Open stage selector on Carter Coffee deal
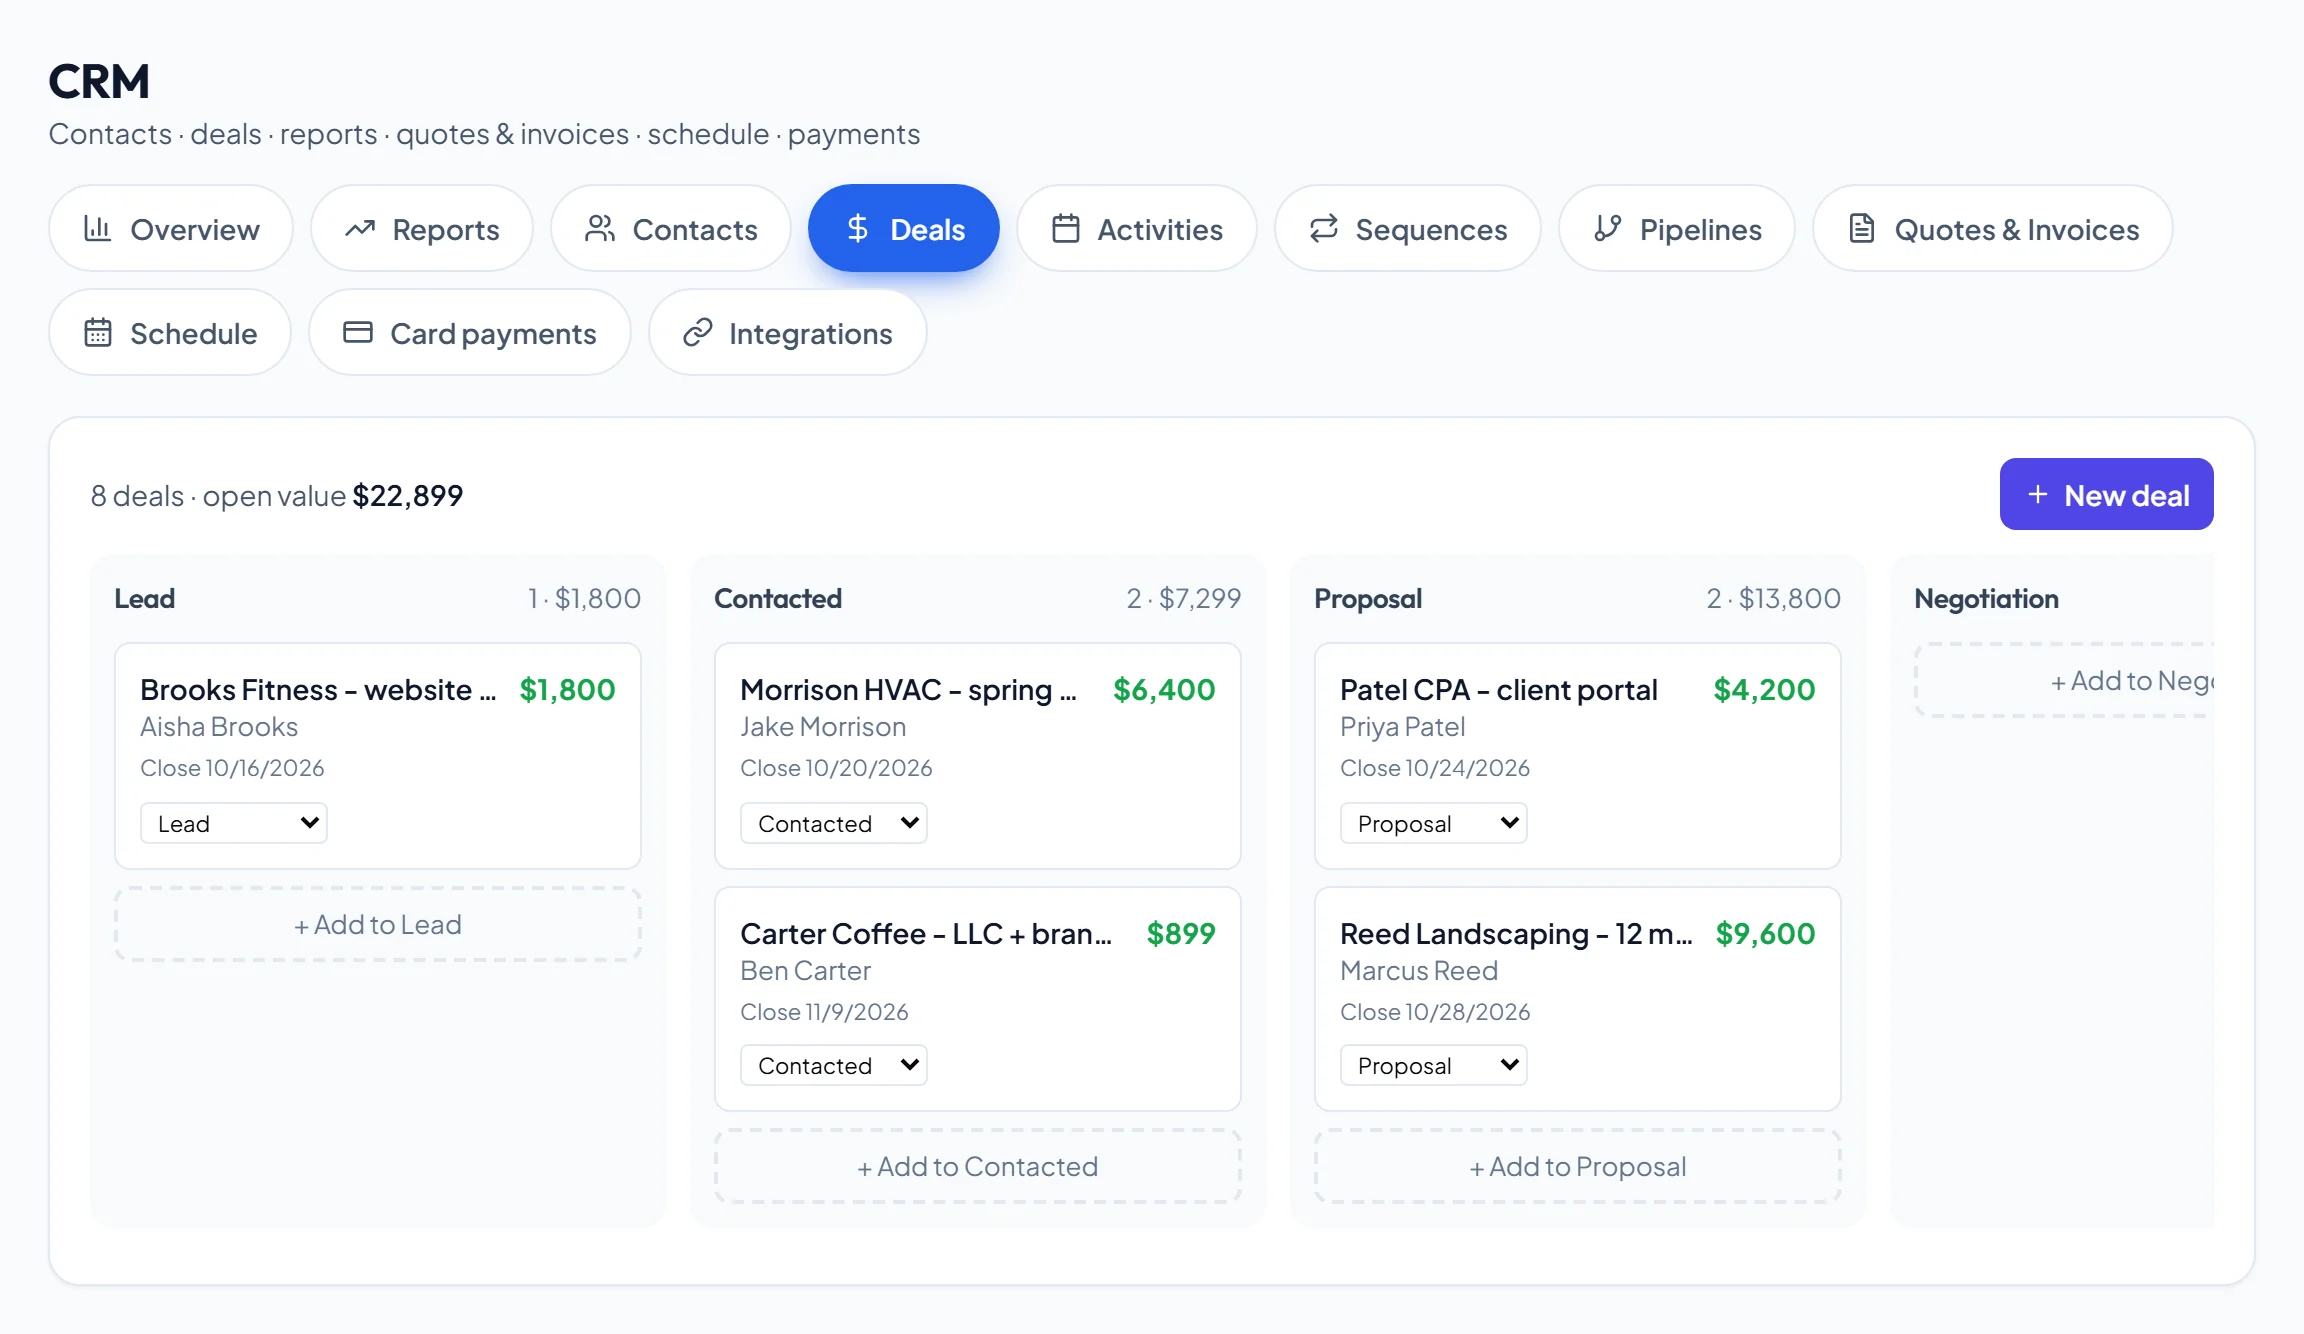Viewport: 2304px width, 1334px height. tap(834, 1065)
